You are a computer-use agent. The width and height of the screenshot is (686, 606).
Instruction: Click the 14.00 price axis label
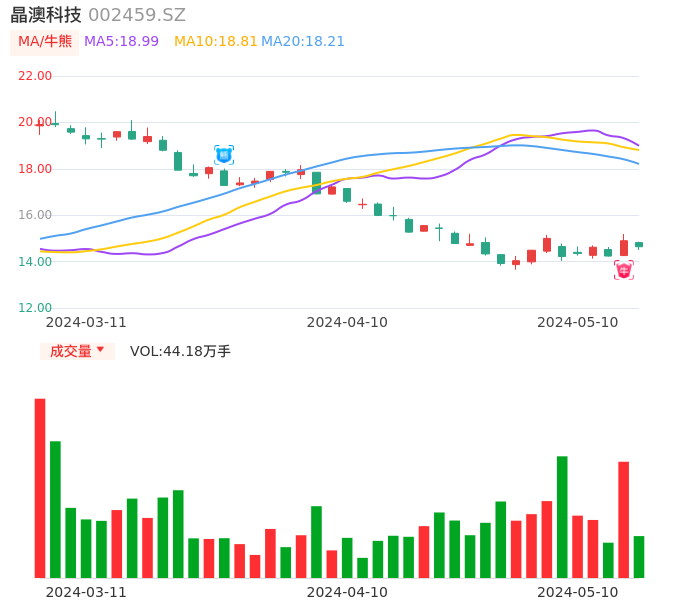[x=35, y=262]
